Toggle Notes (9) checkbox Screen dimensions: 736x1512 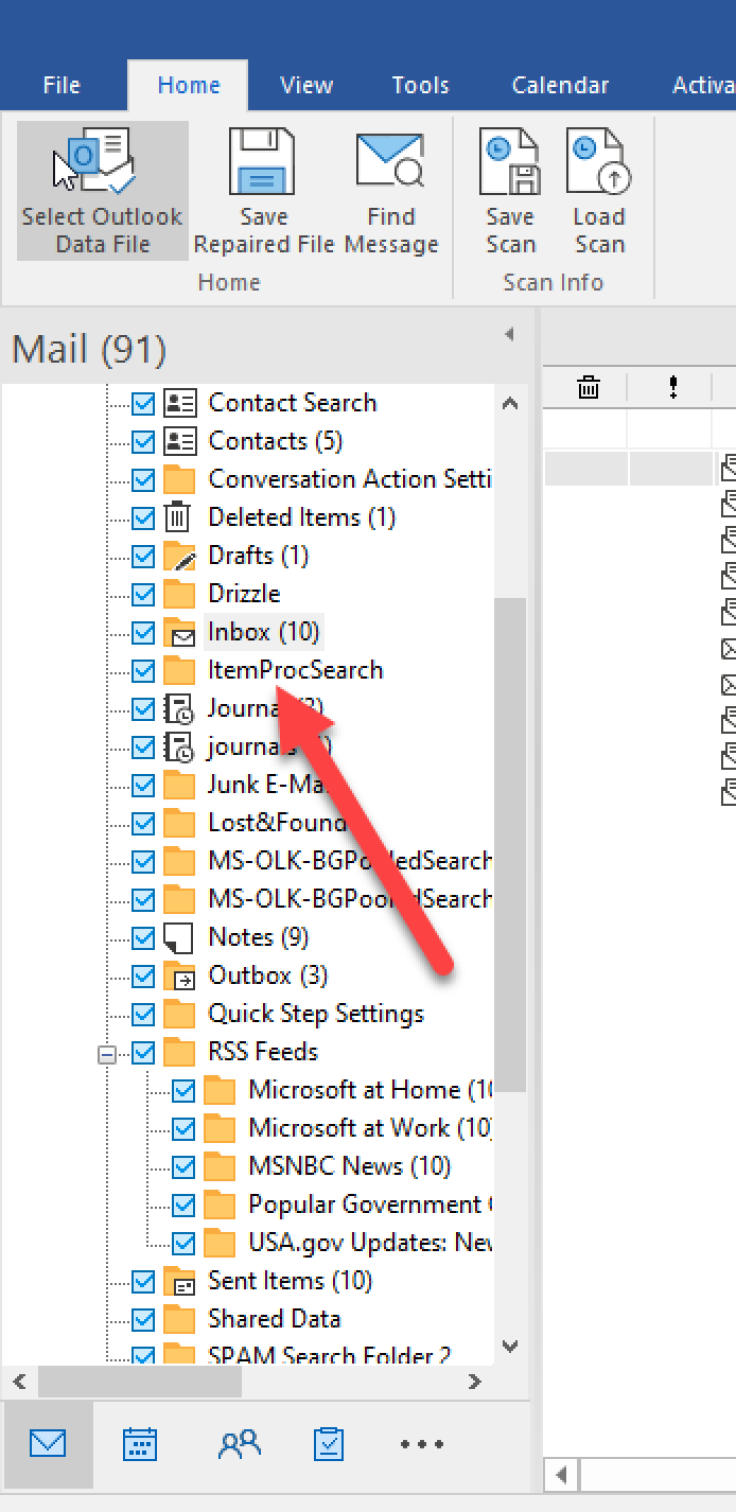click(144, 937)
